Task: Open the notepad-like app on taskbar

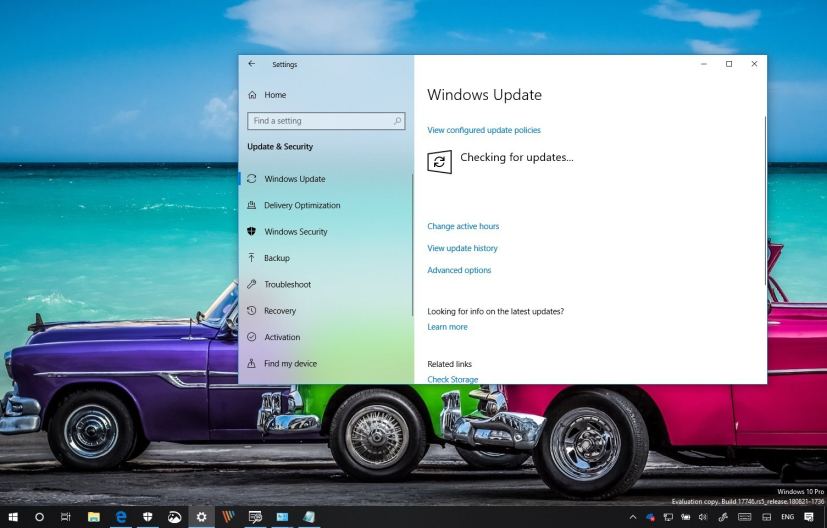Action: tap(309, 517)
